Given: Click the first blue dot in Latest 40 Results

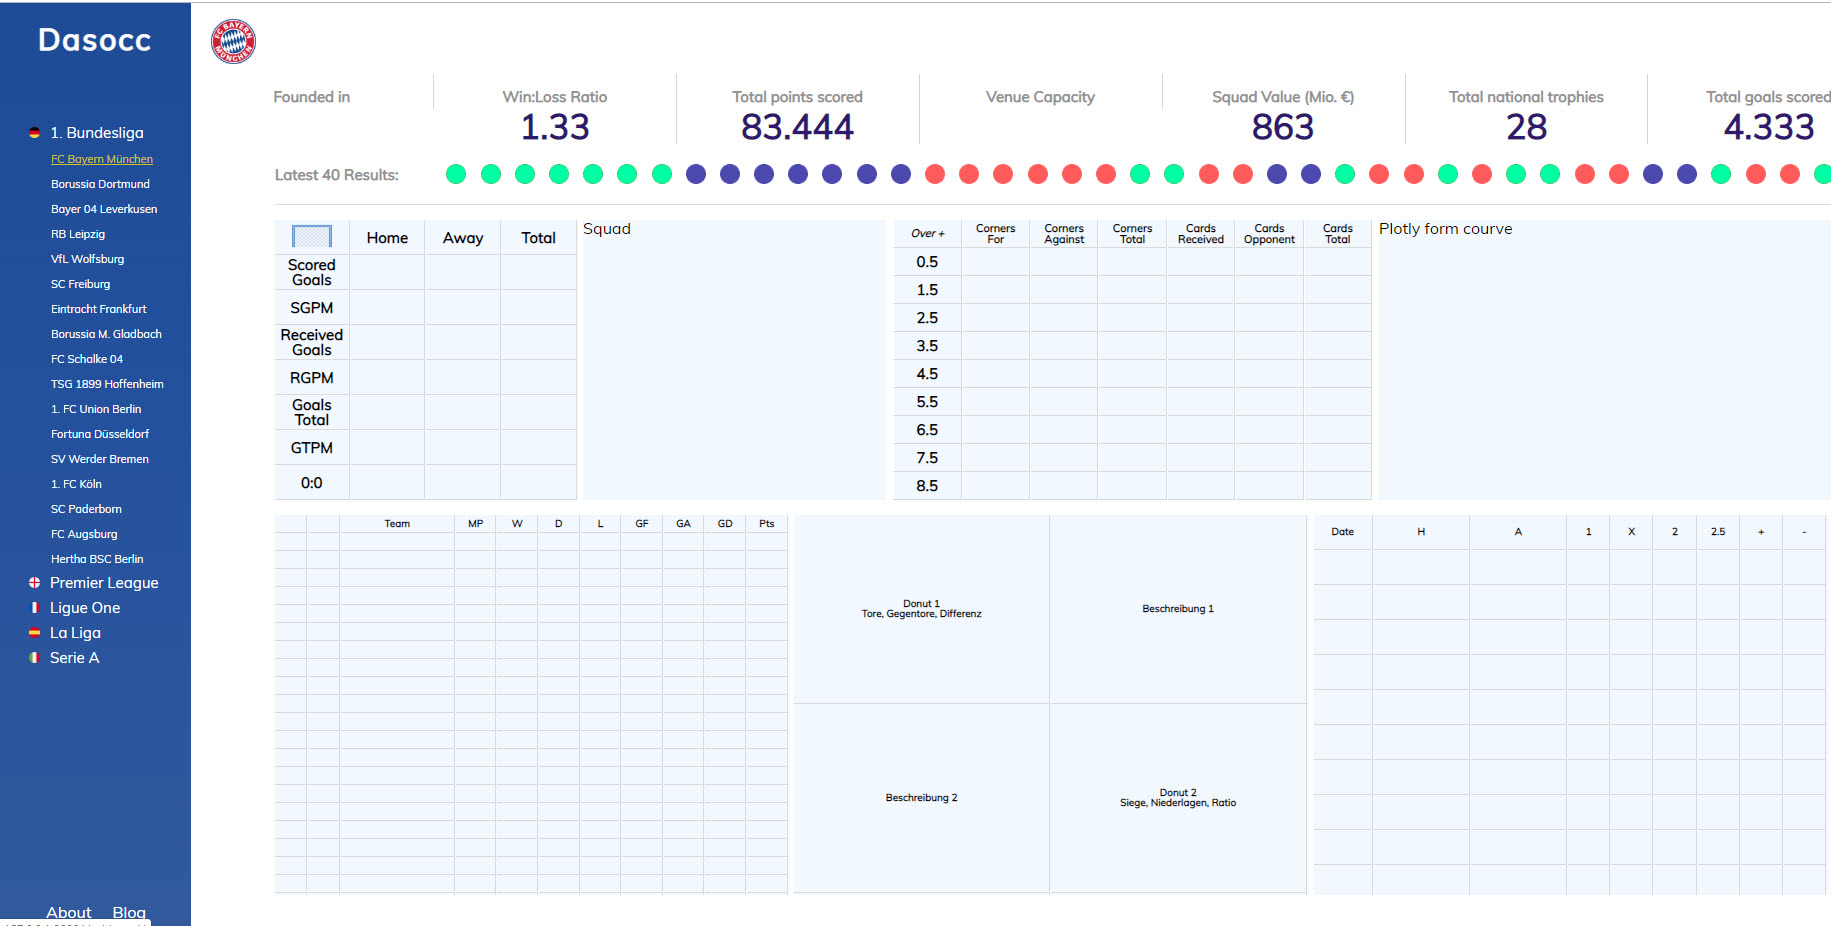Looking at the screenshot, I should [696, 174].
